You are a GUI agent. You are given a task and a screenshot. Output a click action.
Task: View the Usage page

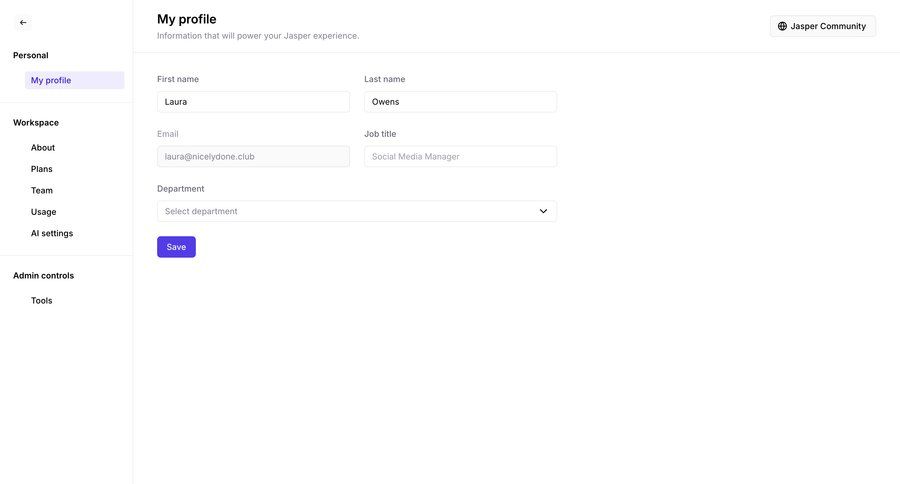coord(44,212)
